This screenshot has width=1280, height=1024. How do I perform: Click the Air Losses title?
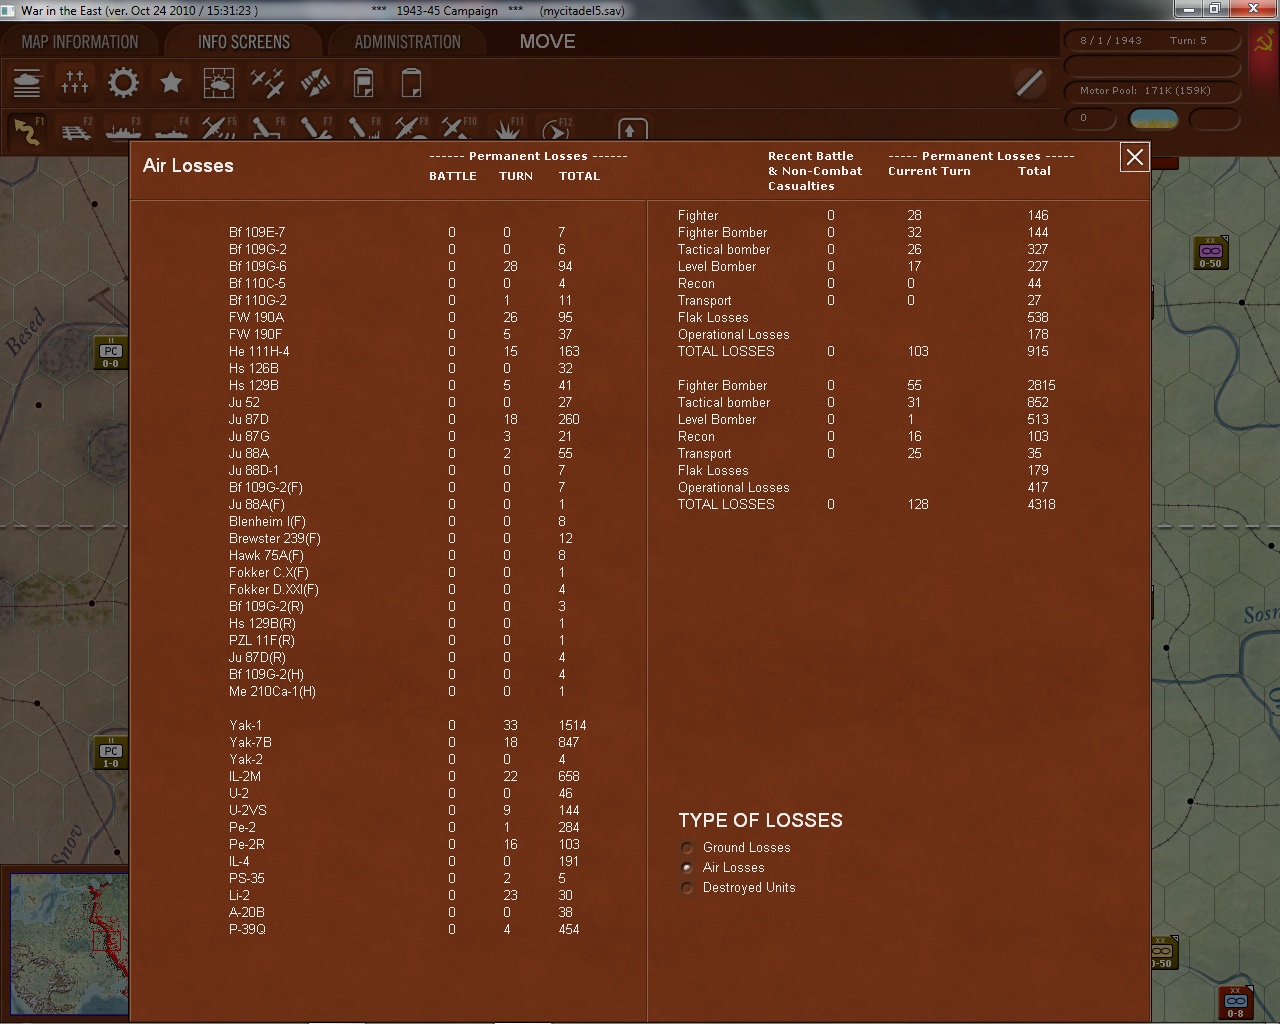188,166
